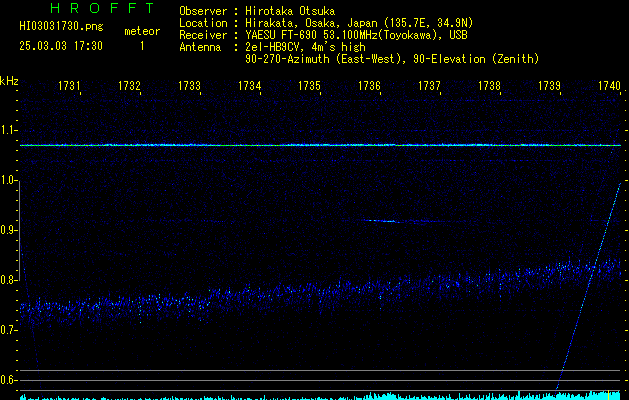Screen dimensions: 629x400
Task: Click the Location line Hirakata, Osaka, Japan
Action: (x=326, y=23)
